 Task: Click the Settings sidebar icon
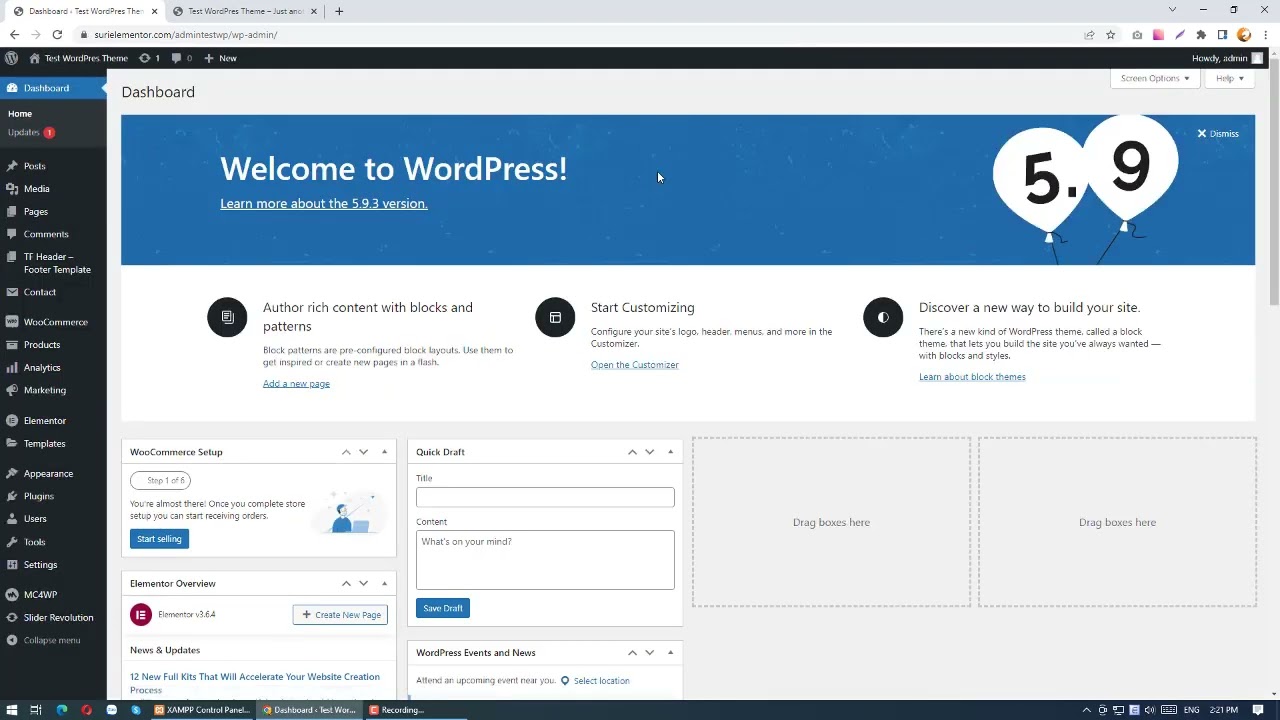click(12, 565)
